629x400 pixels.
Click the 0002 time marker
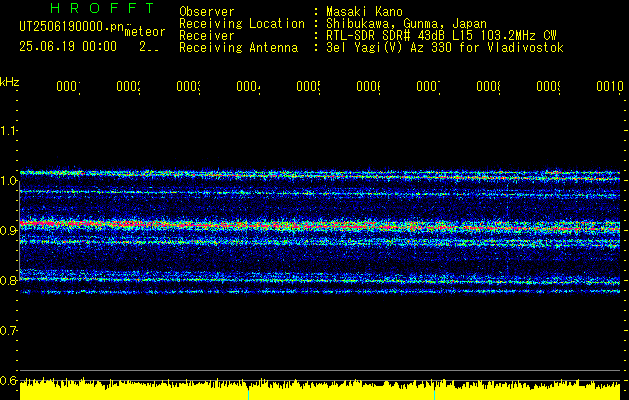[x=128, y=86]
